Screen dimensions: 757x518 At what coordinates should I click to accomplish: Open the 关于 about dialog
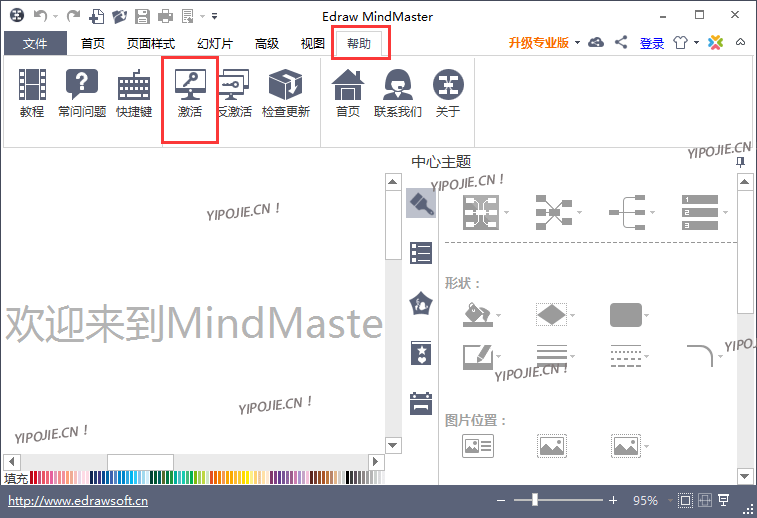coord(448,93)
